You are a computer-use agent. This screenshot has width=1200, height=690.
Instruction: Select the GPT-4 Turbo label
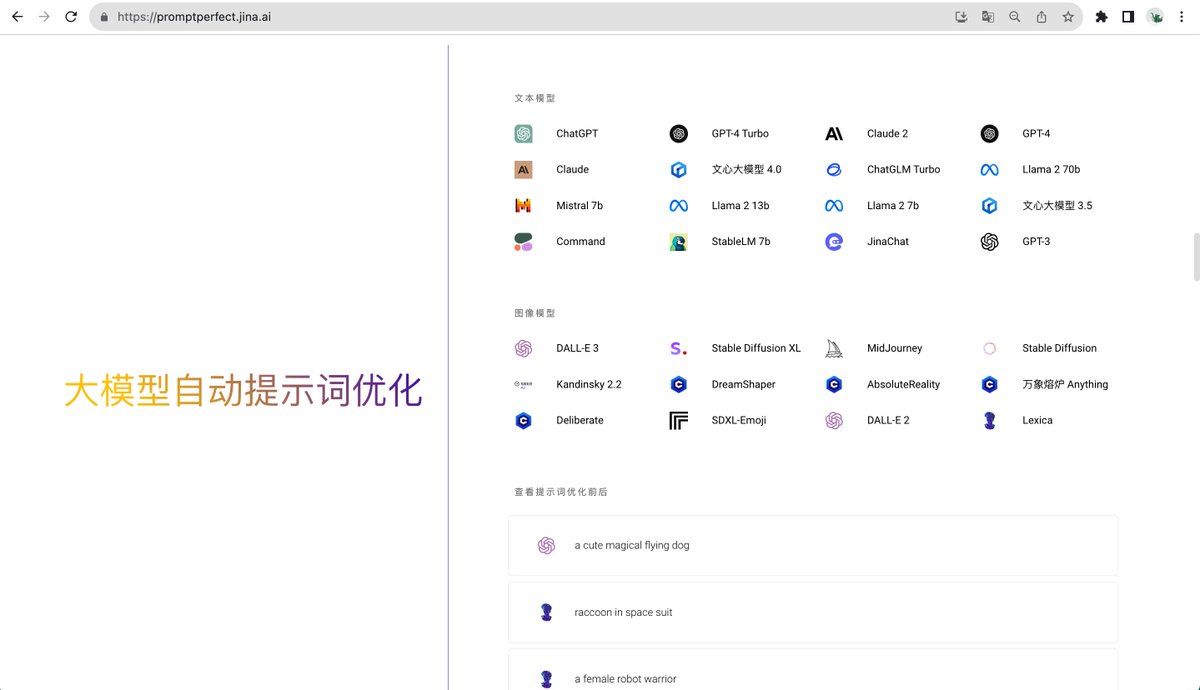pyautogui.click(x=740, y=134)
